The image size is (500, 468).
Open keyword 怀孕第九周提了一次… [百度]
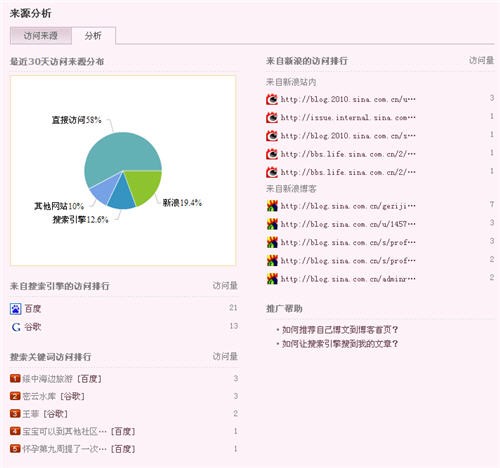click(79, 449)
